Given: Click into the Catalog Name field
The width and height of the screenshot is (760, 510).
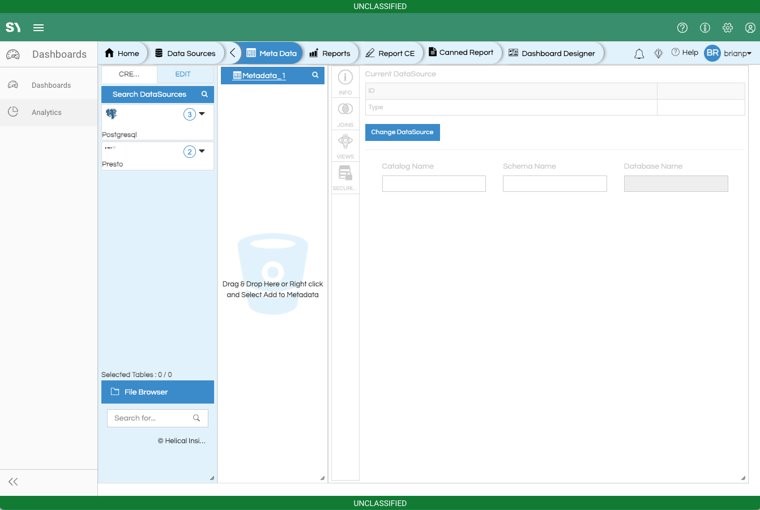Looking at the screenshot, I should [433, 184].
